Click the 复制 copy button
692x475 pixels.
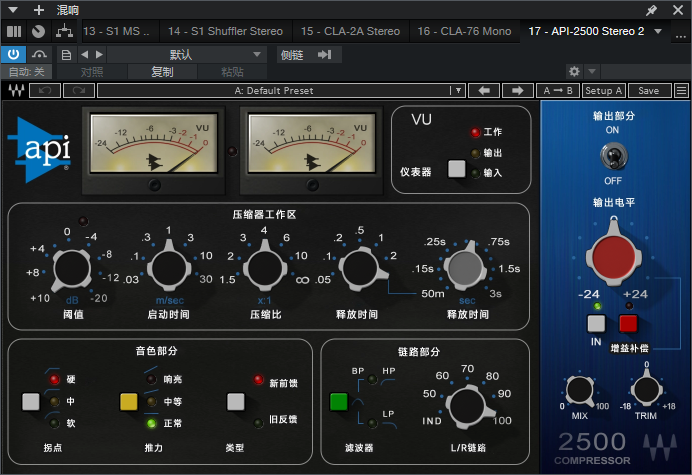click(162, 72)
